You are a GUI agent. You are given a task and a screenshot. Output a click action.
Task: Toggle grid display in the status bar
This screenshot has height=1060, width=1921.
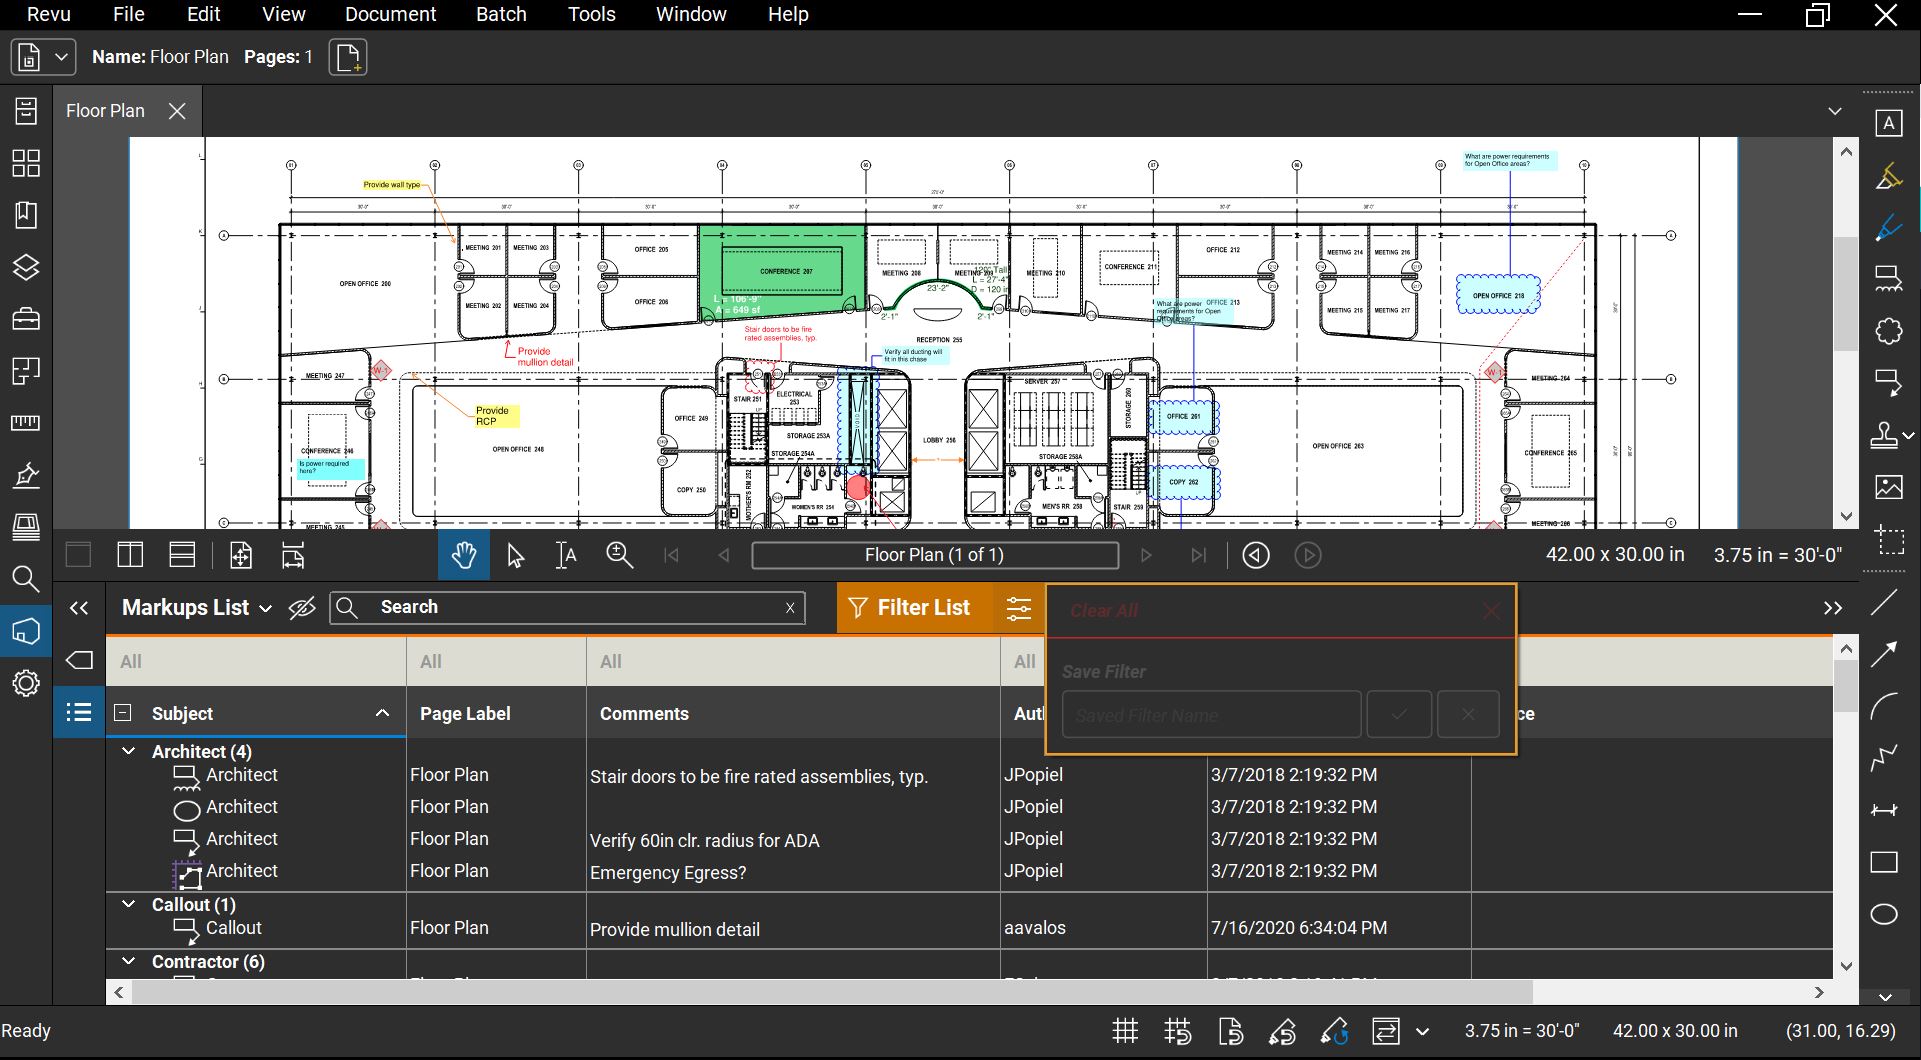(1124, 1030)
